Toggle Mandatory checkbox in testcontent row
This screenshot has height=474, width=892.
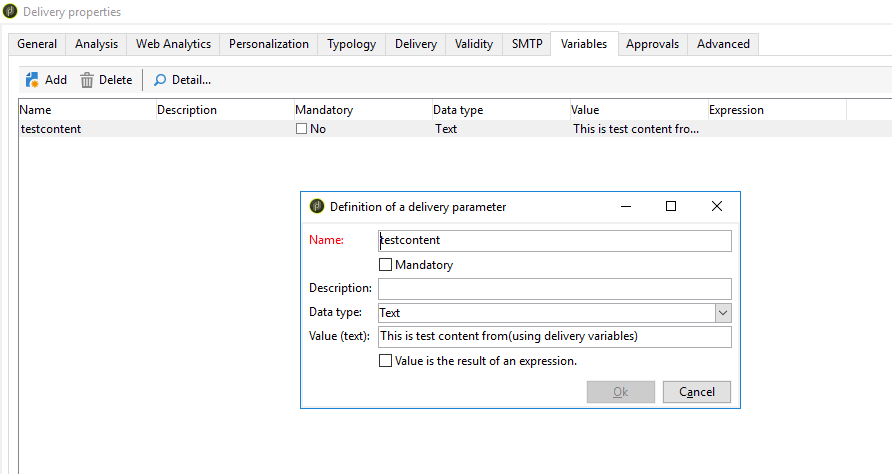(x=302, y=129)
